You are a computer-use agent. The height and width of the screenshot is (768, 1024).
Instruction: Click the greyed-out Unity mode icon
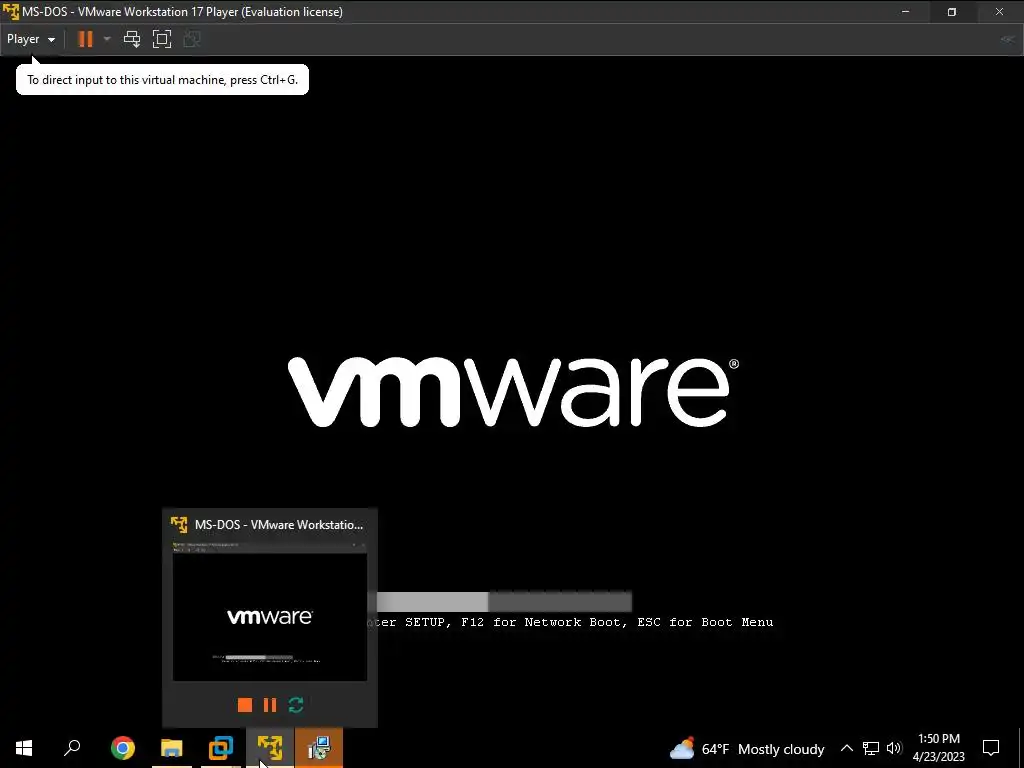pyautogui.click(x=192, y=39)
